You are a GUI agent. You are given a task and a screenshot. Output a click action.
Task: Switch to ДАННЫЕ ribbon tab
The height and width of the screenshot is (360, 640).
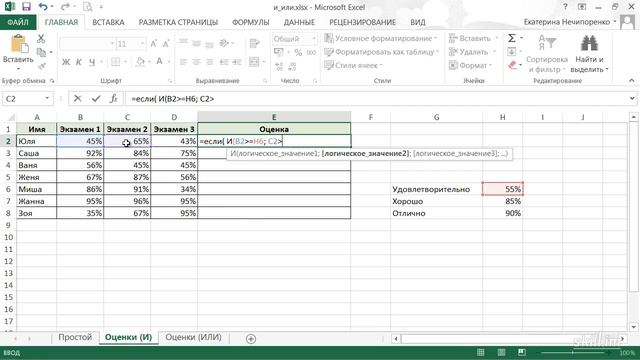pyautogui.click(x=299, y=22)
